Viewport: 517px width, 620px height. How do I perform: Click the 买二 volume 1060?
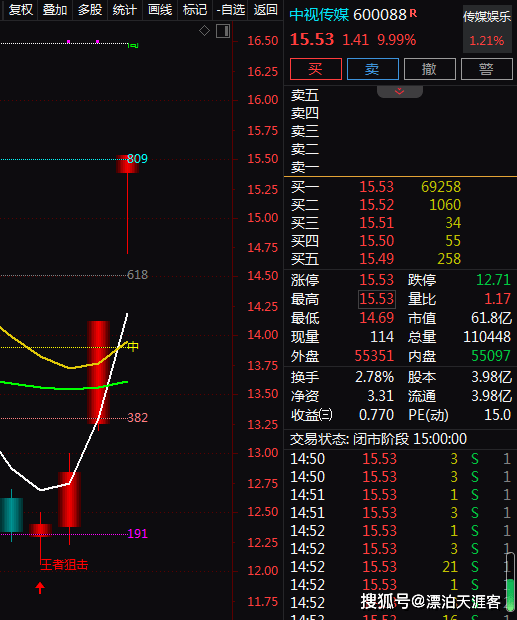click(x=445, y=205)
